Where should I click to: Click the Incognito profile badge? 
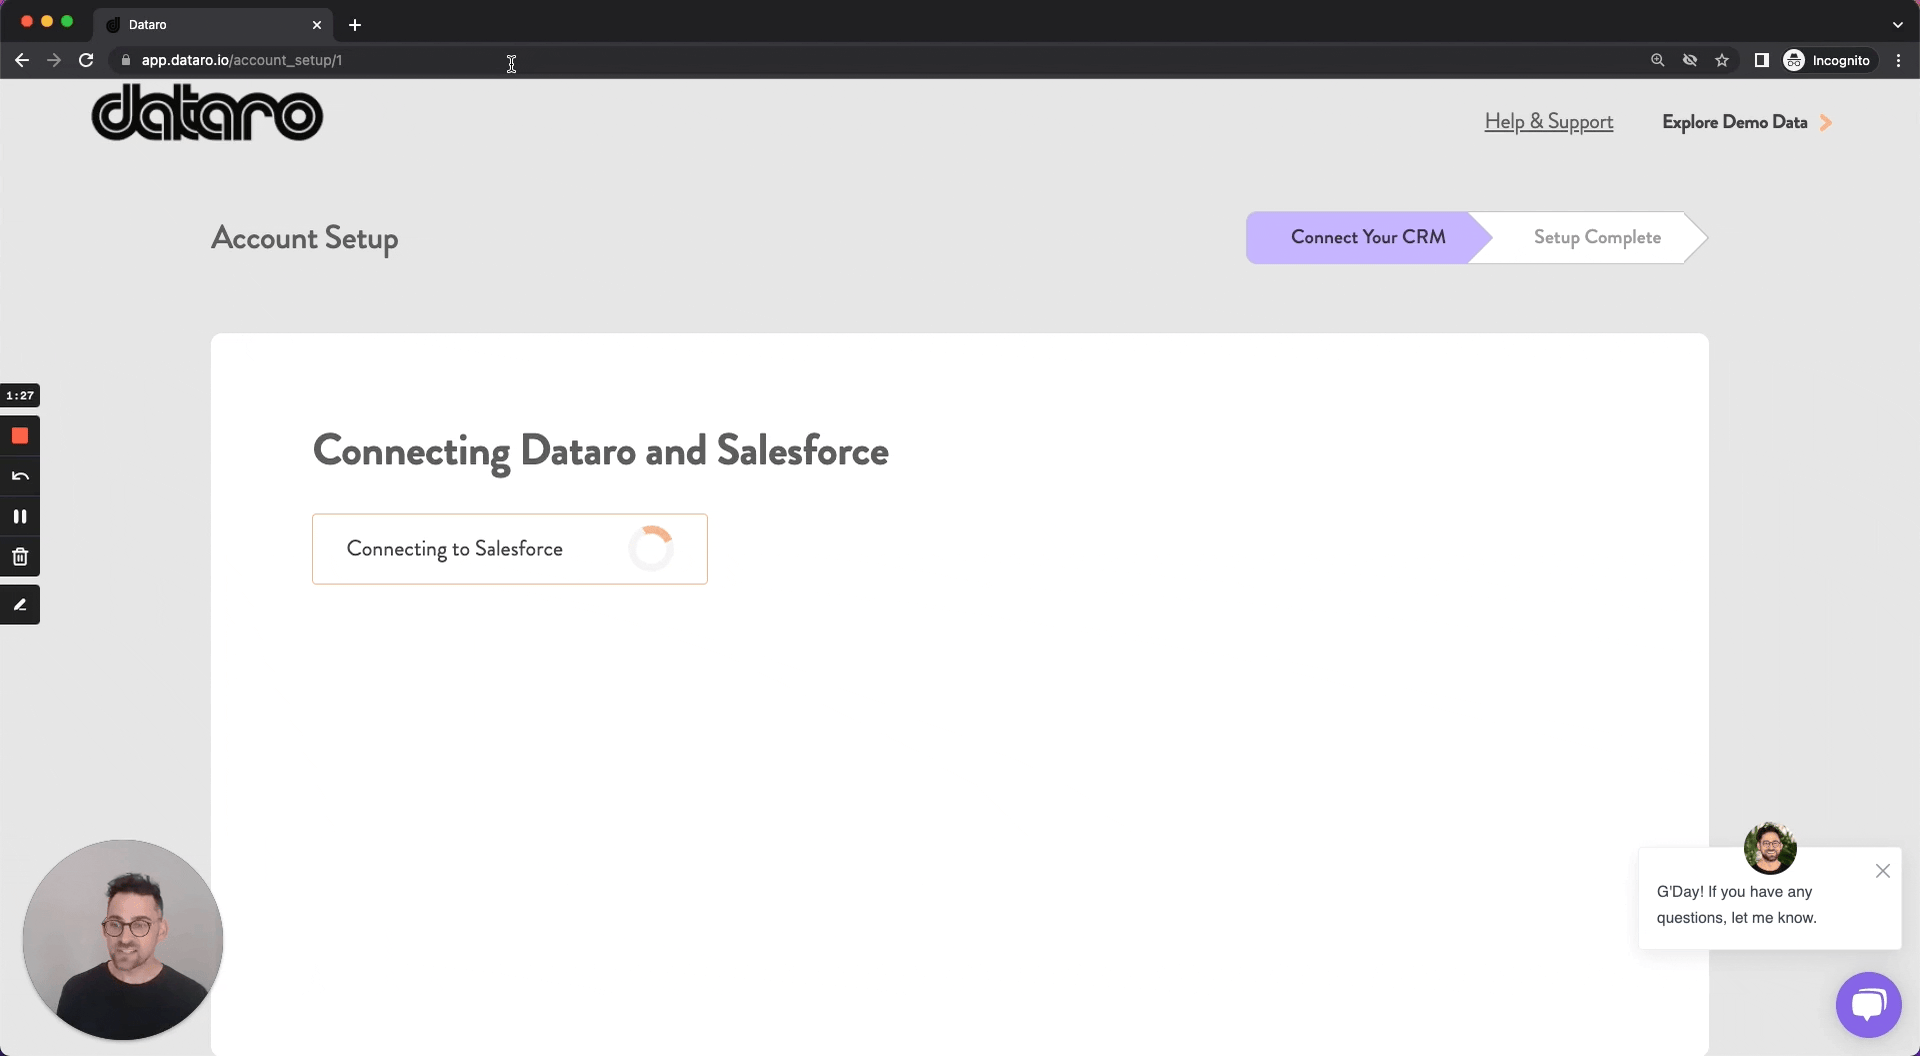click(1828, 60)
